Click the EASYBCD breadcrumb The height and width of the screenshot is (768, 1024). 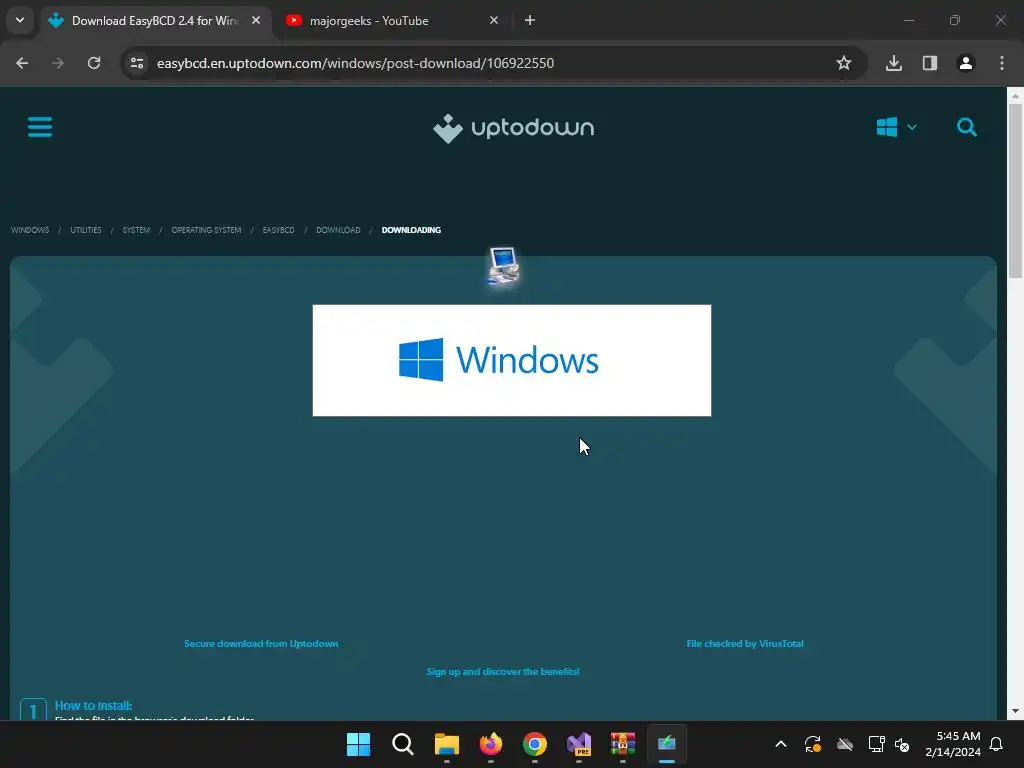(278, 230)
